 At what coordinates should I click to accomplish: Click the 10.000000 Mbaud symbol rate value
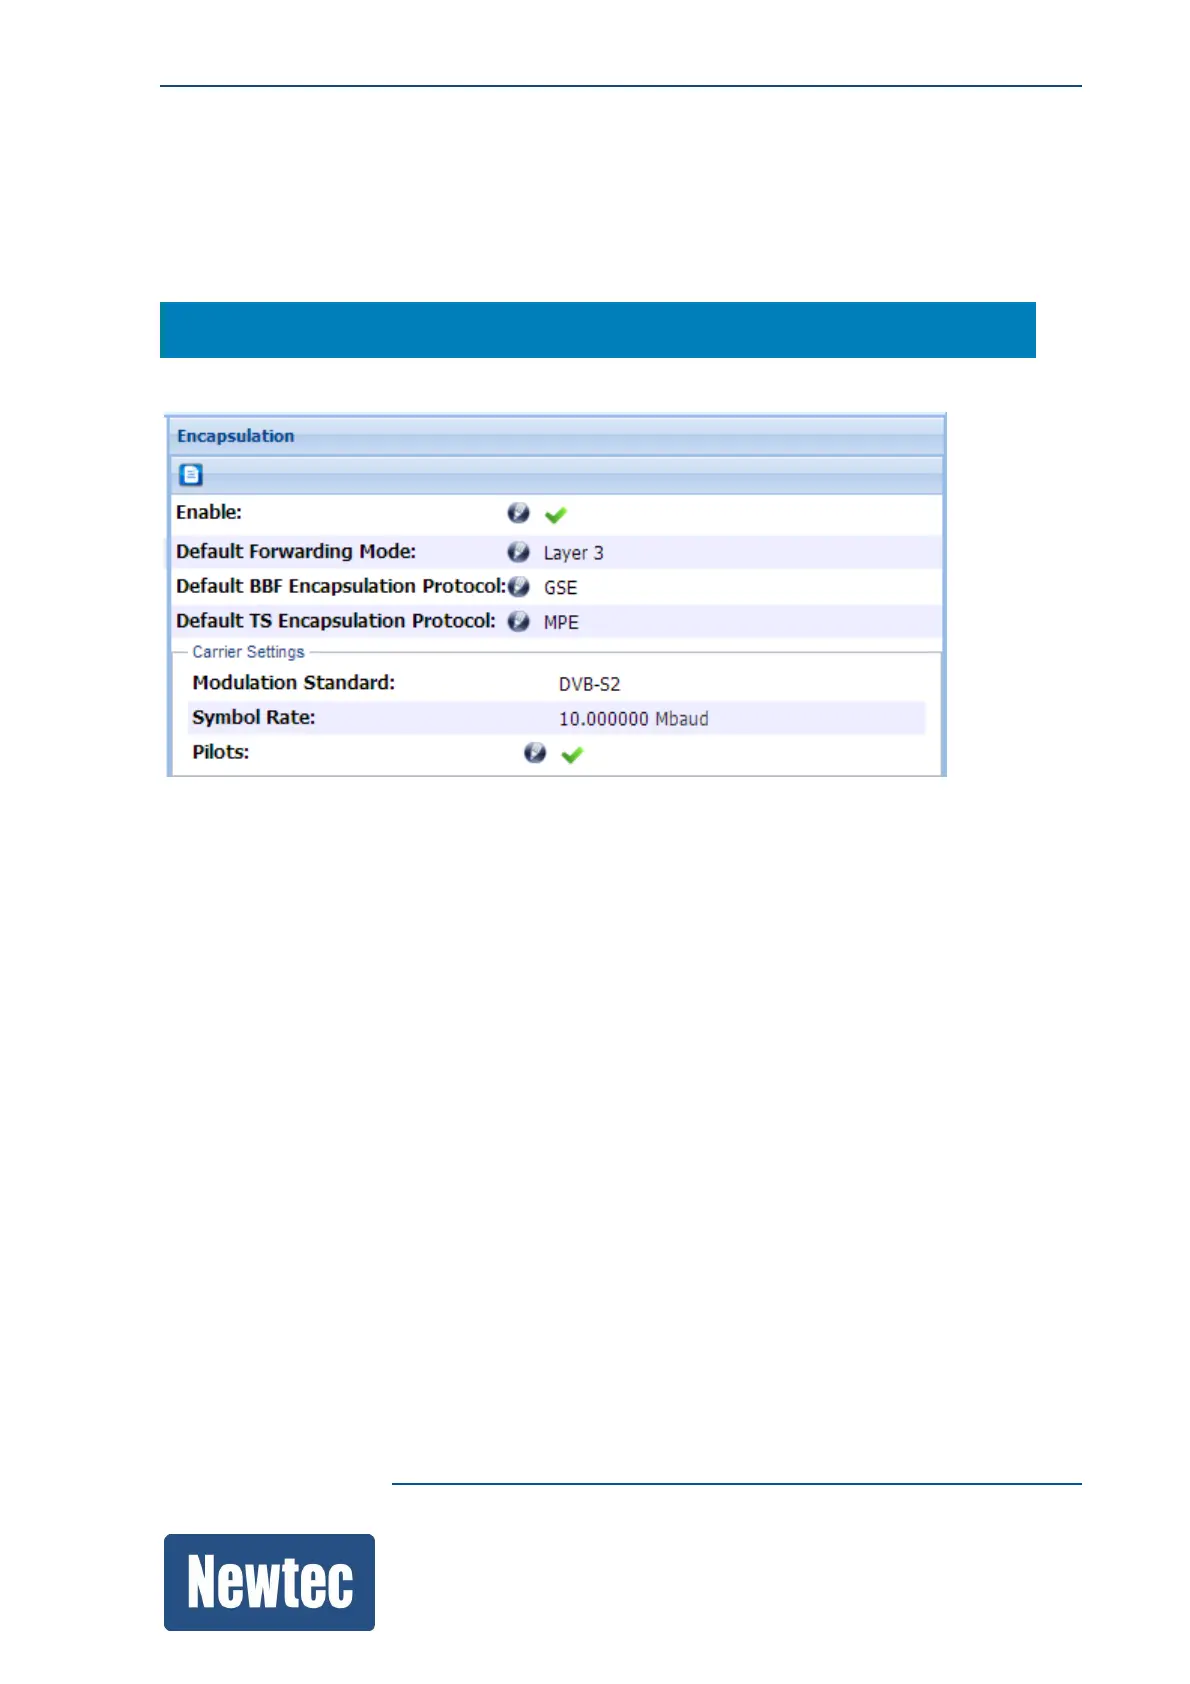pyautogui.click(x=633, y=719)
